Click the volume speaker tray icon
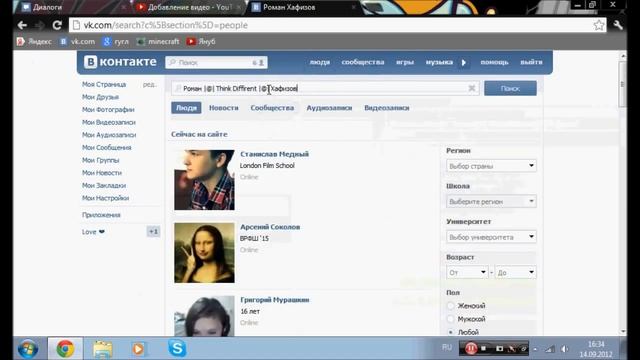 click(x=565, y=349)
